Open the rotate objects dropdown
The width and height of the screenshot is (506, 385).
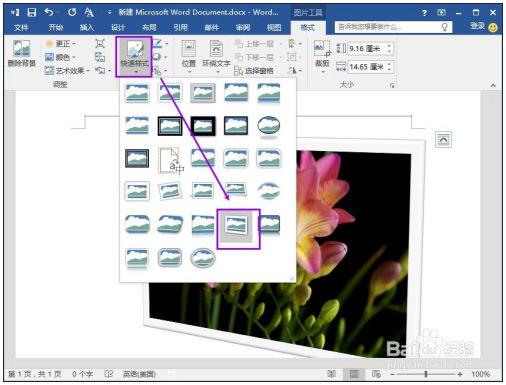(295, 70)
